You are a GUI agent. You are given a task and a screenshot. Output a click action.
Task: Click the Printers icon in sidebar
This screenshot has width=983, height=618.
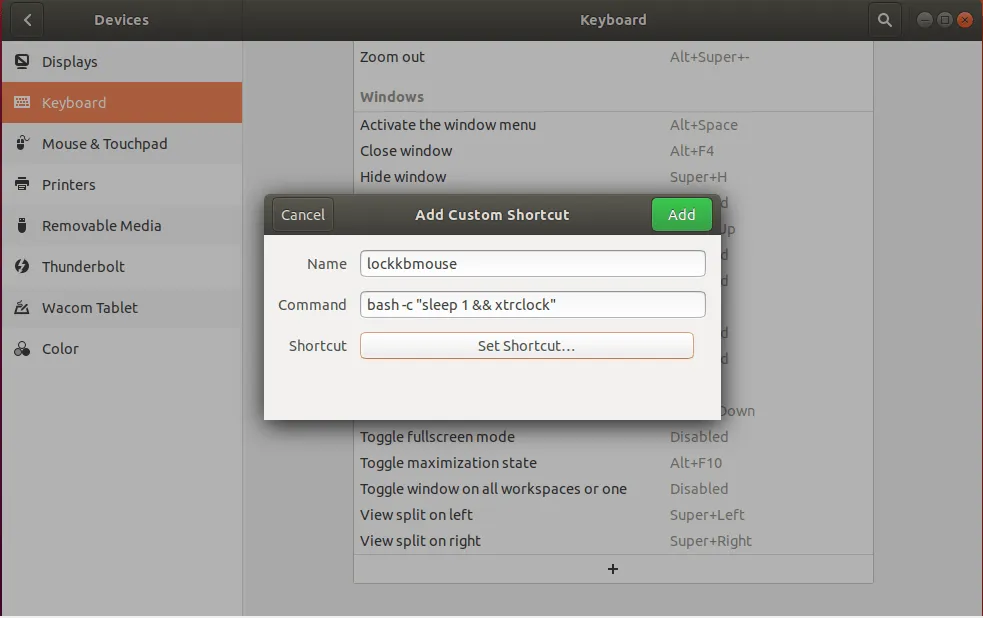(22, 185)
